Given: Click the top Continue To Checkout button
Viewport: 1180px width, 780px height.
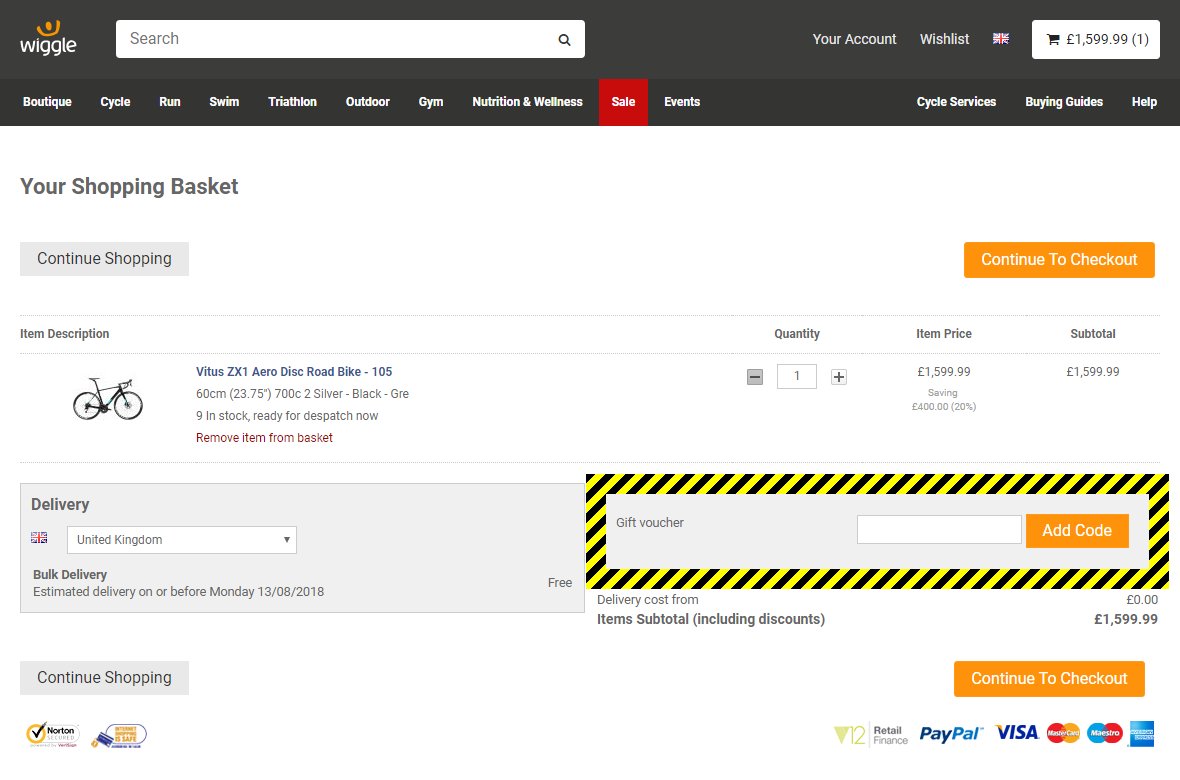Looking at the screenshot, I should (x=1059, y=260).
